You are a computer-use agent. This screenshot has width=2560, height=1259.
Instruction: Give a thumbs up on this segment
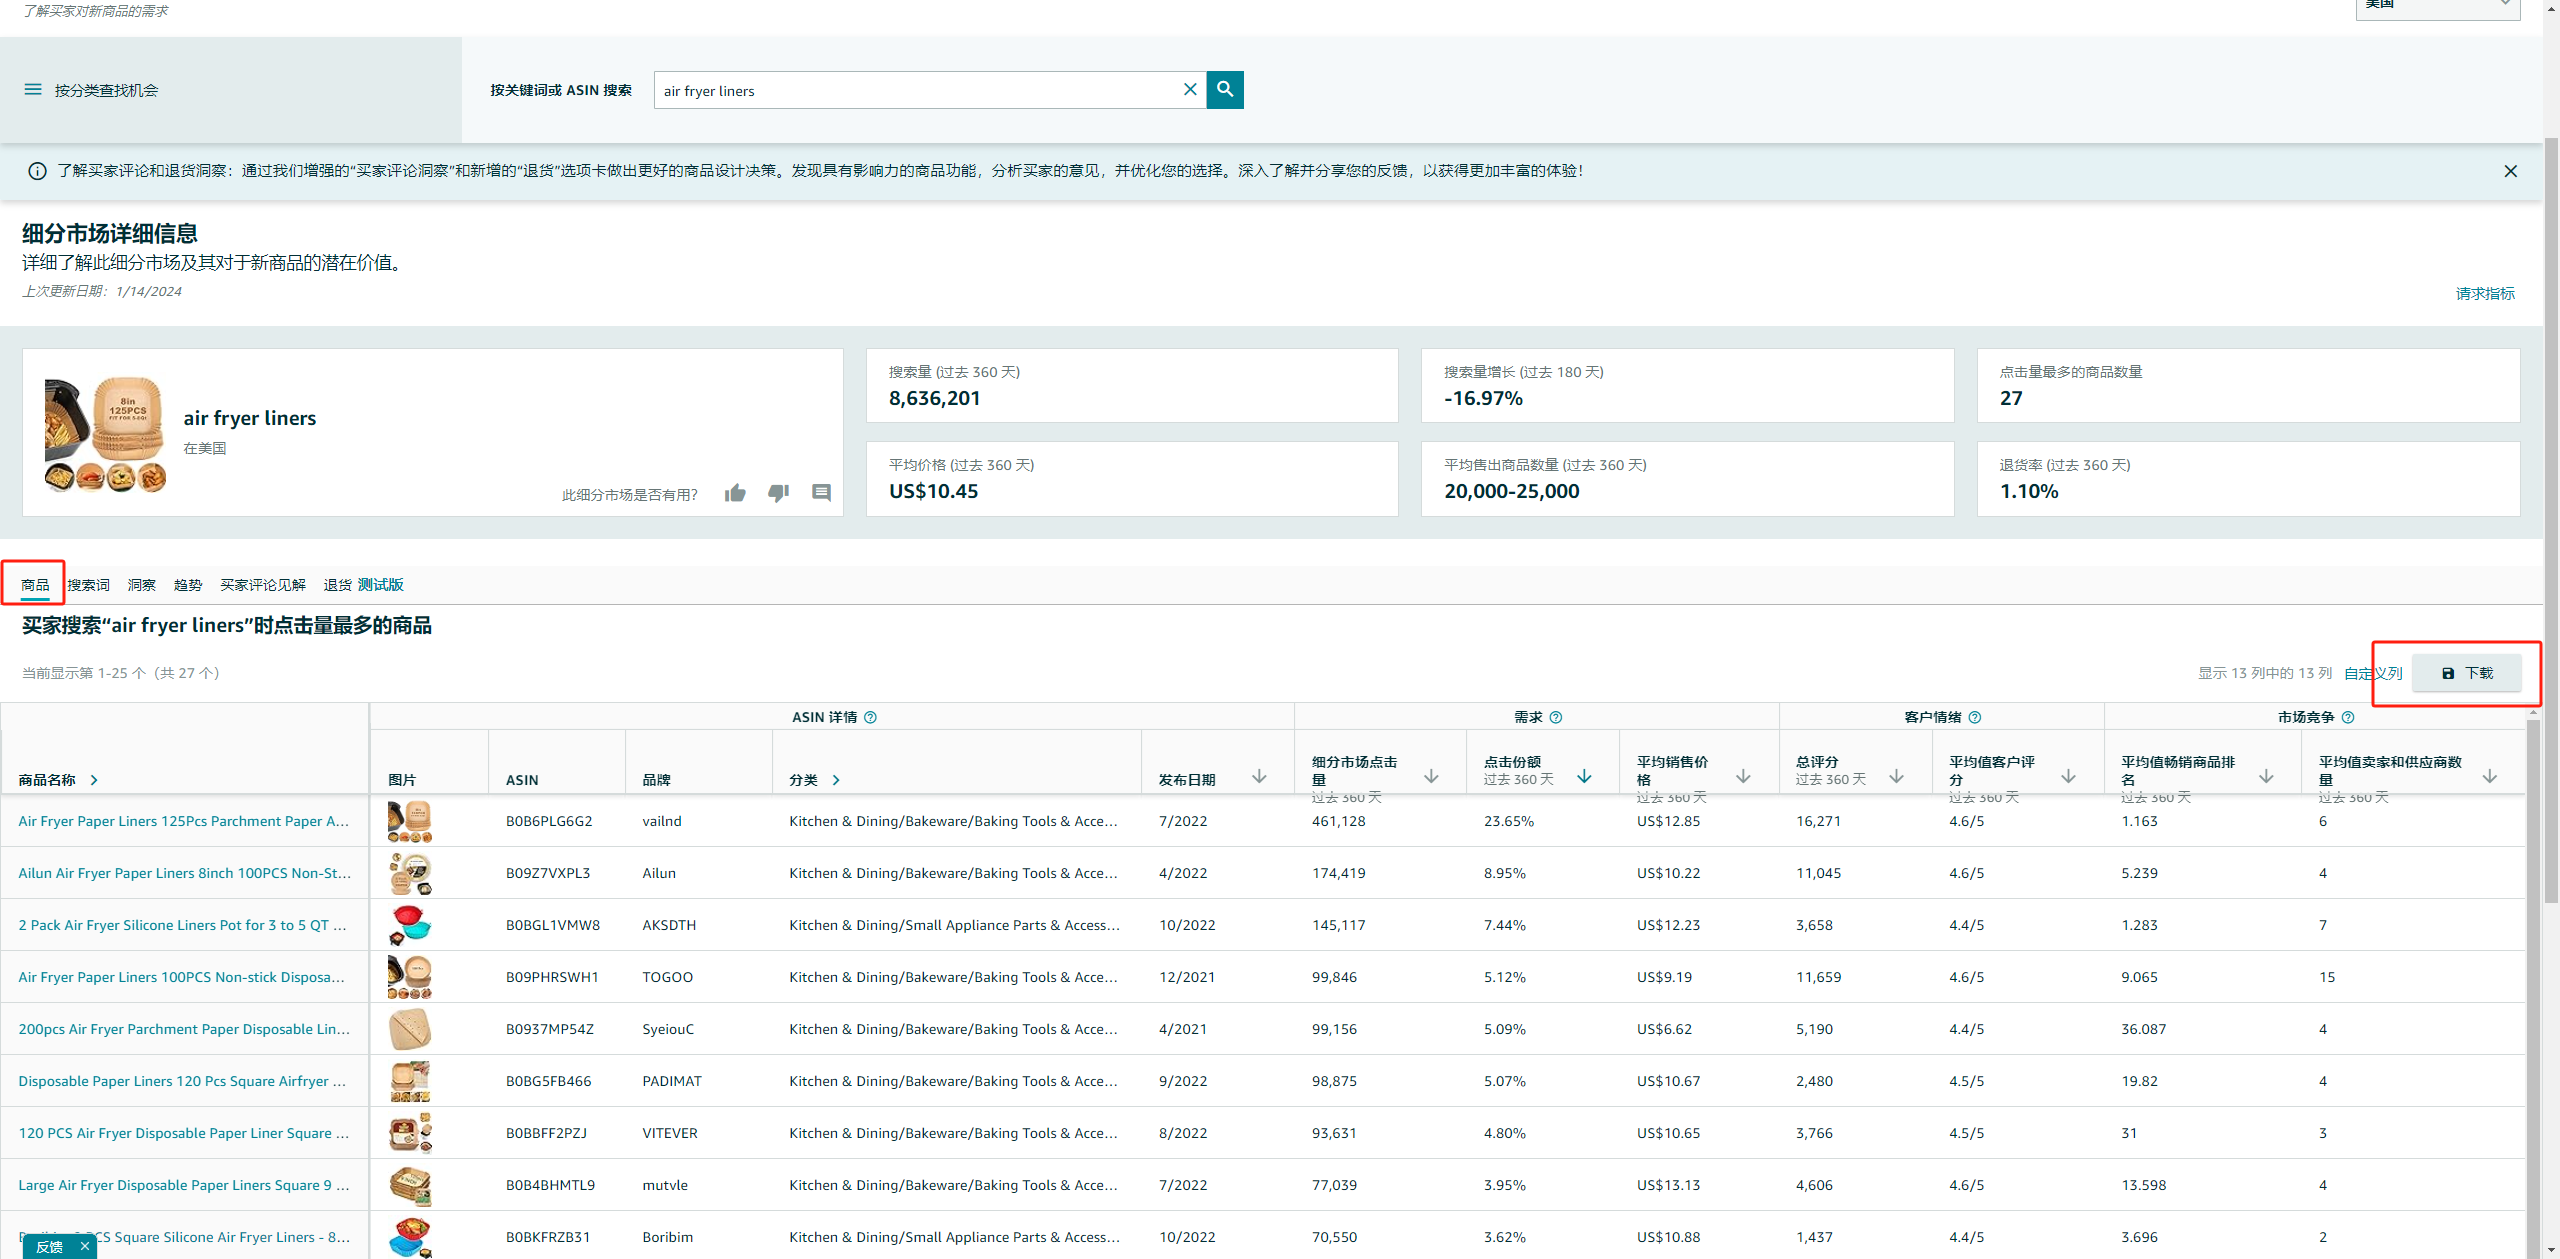(x=735, y=493)
